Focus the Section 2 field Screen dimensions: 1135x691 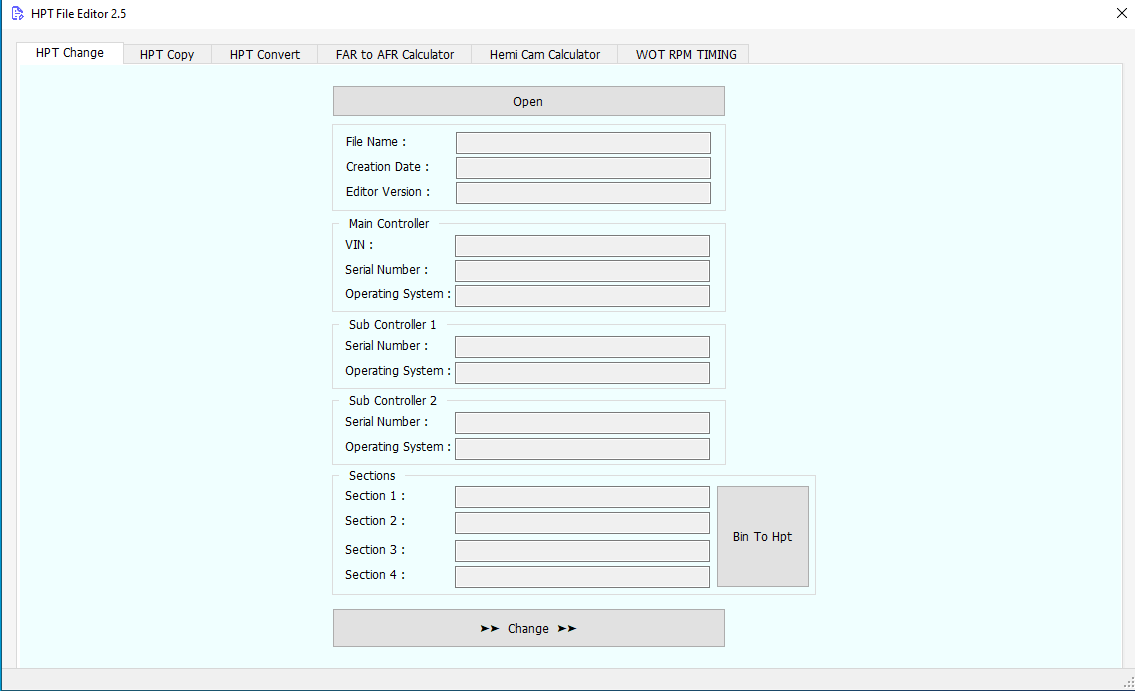pos(583,522)
